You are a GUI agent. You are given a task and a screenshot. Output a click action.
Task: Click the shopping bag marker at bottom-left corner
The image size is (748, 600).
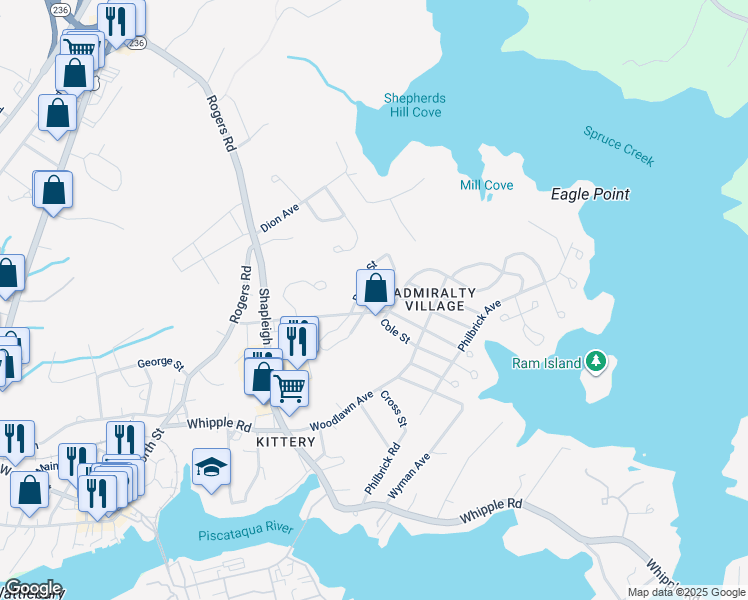(30, 493)
